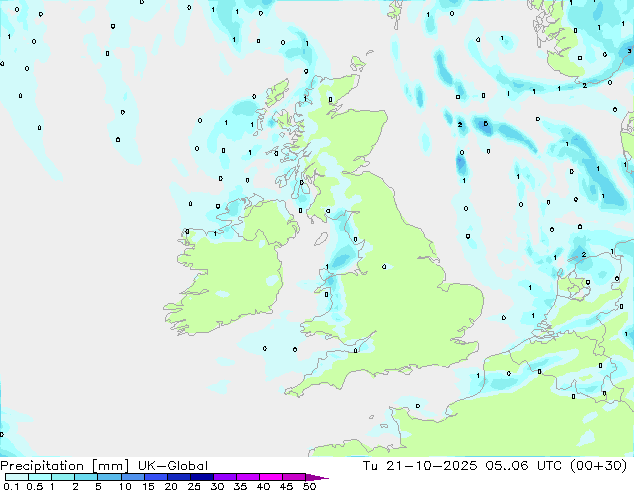The width and height of the screenshot is (634, 490).
Task: Click the "UK-Global" model label
Action: point(173,466)
